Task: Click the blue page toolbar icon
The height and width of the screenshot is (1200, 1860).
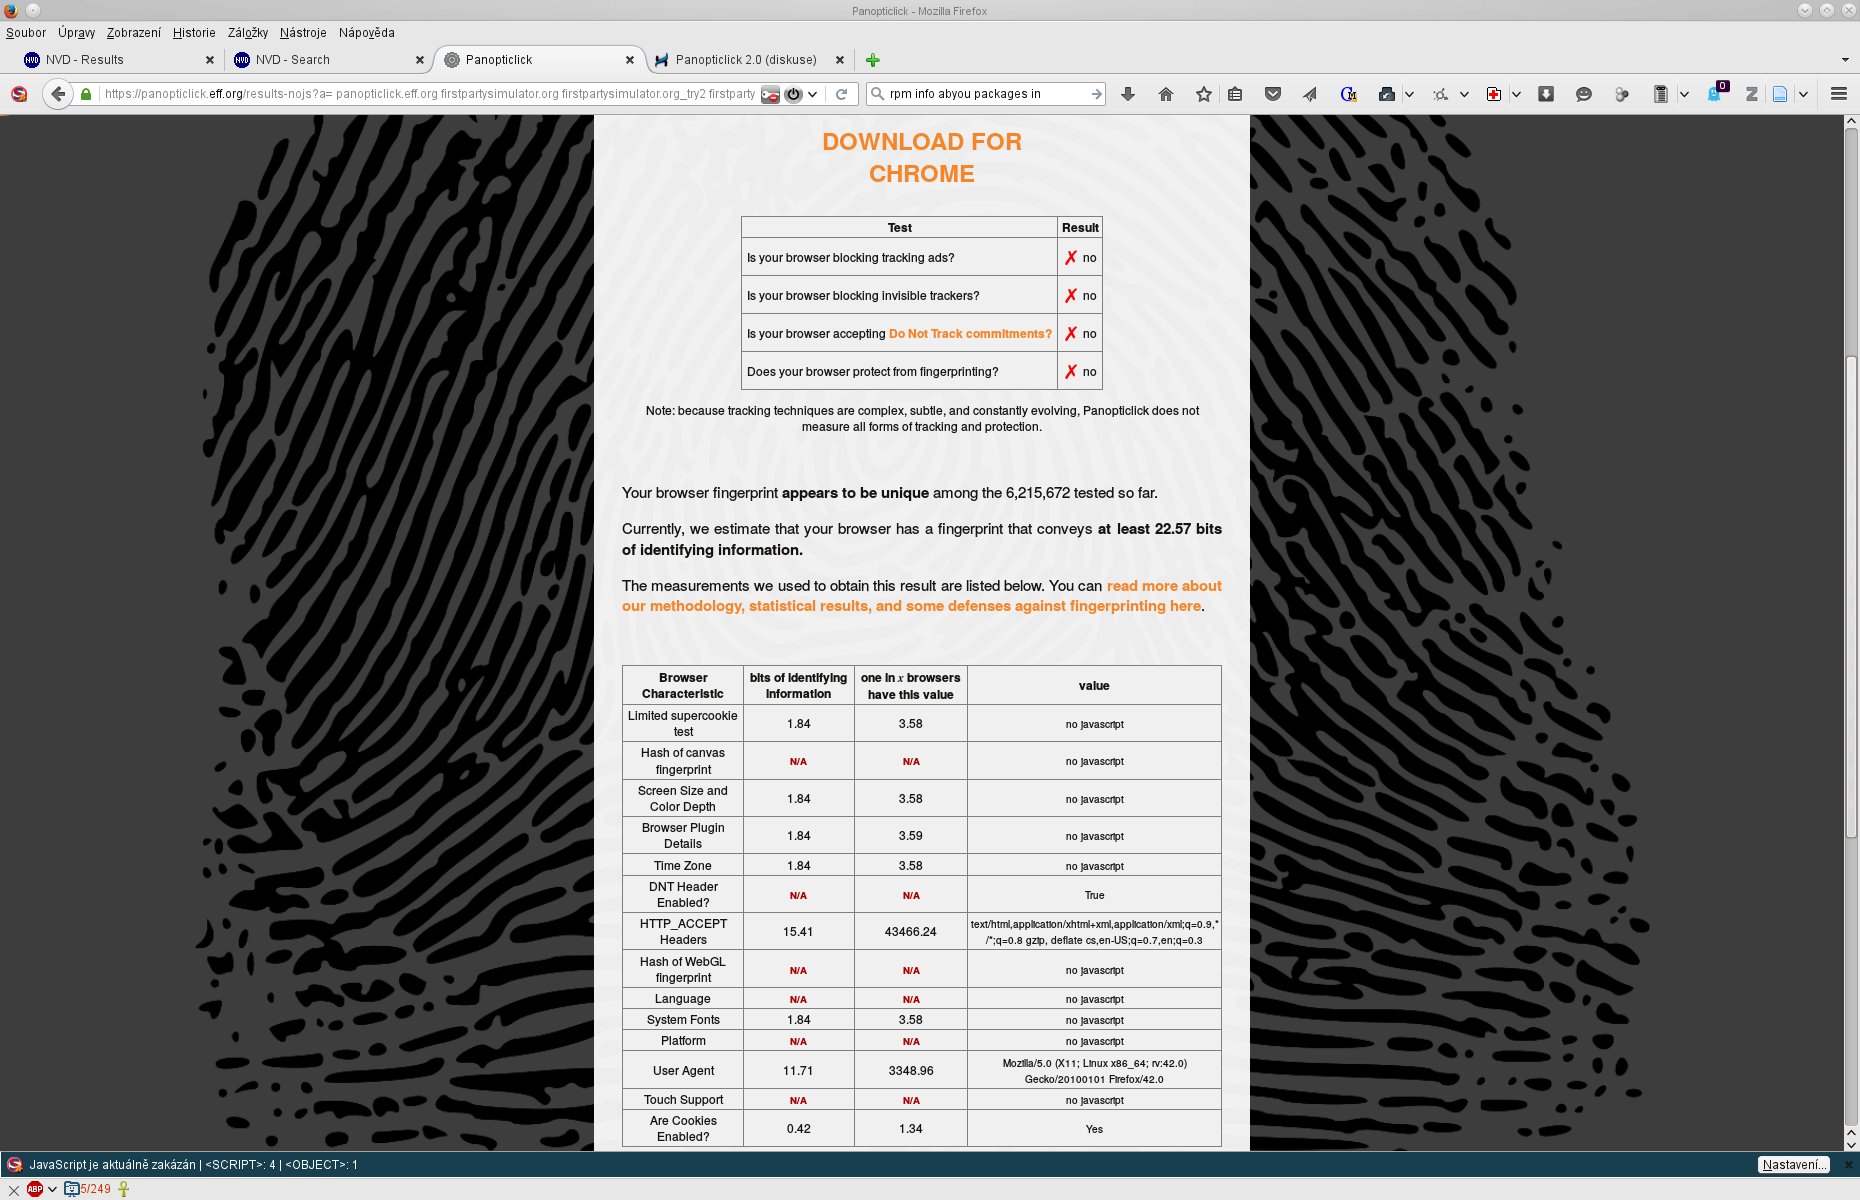Action: point(1780,94)
